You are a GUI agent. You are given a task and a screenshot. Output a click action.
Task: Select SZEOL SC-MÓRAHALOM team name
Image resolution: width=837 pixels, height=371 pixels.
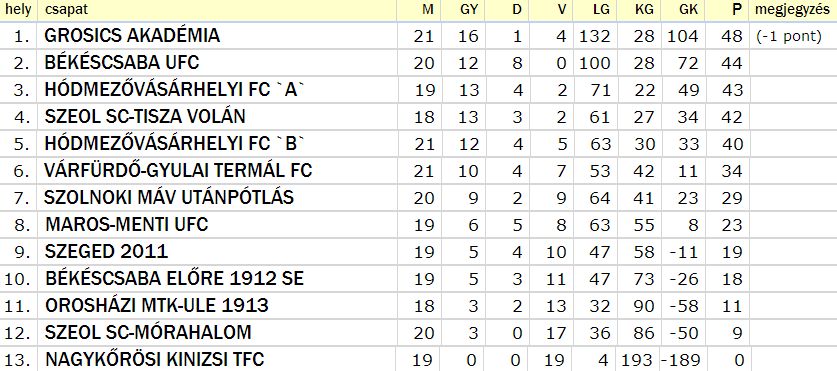pyautogui.click(x=148, y=333)
